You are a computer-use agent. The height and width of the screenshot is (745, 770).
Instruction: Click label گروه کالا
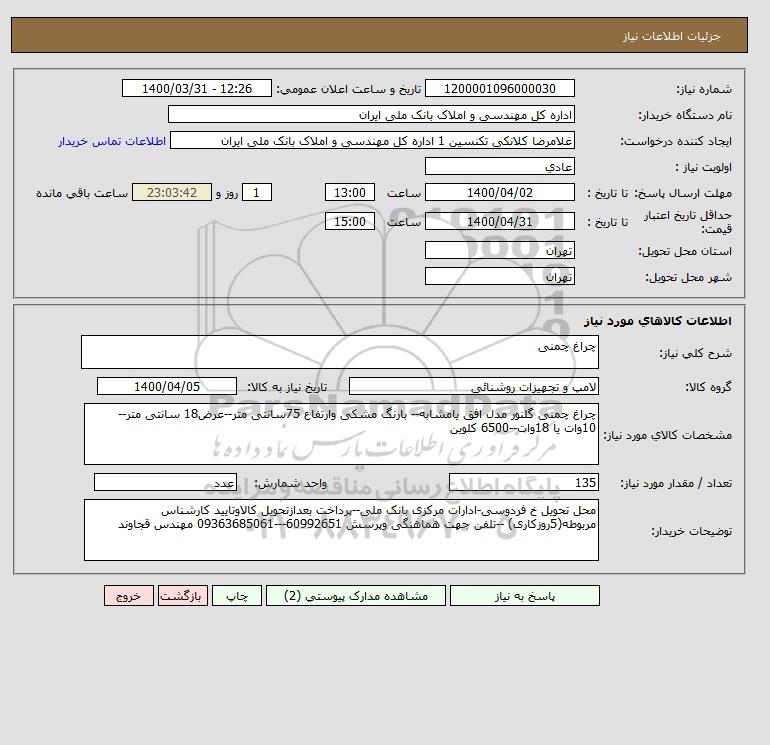click(x=709, y=387)
